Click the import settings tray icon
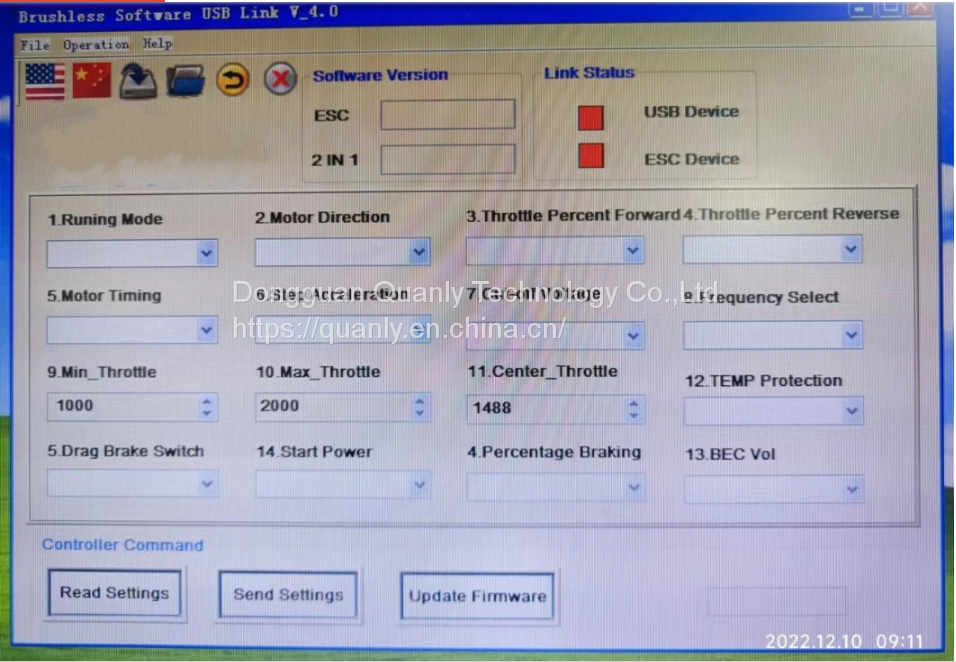 point(138,81)
